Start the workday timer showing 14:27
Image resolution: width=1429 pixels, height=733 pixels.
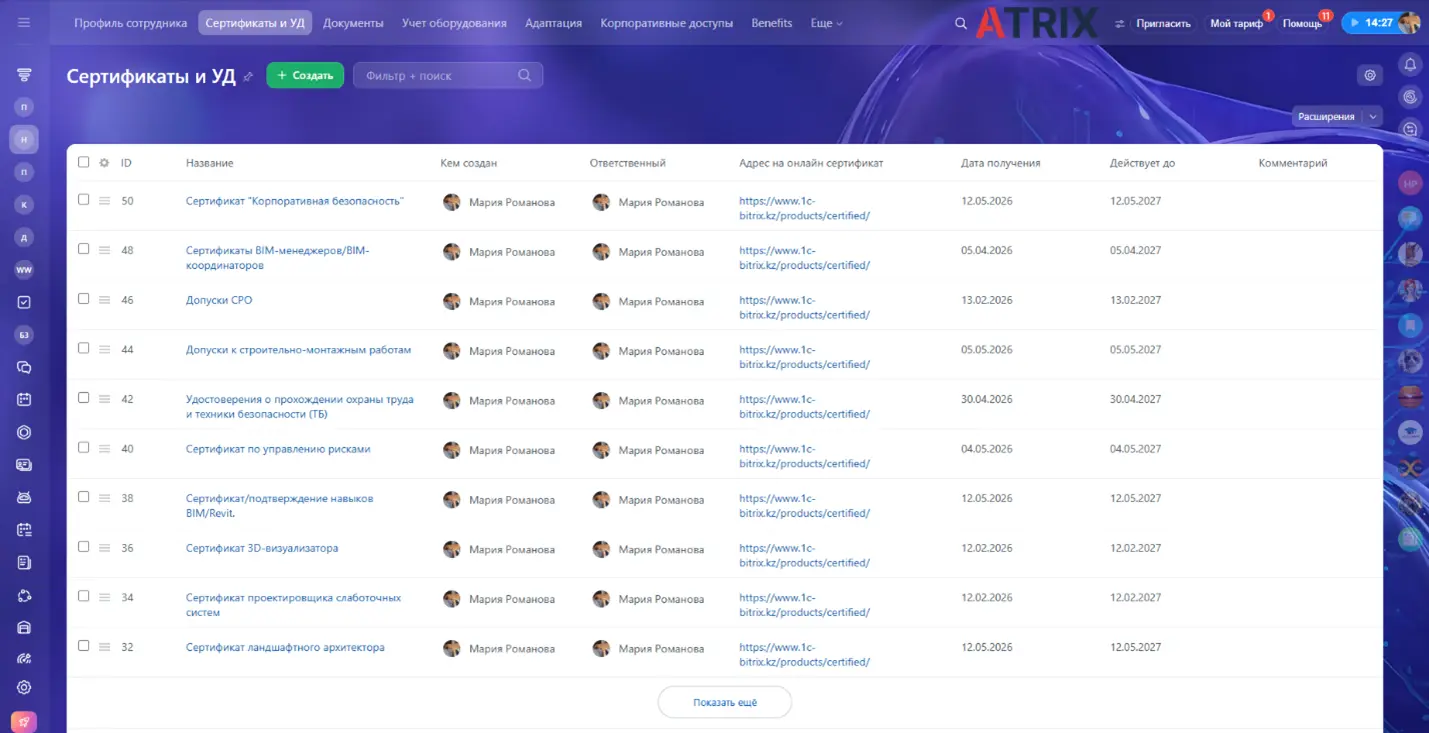1370,22
